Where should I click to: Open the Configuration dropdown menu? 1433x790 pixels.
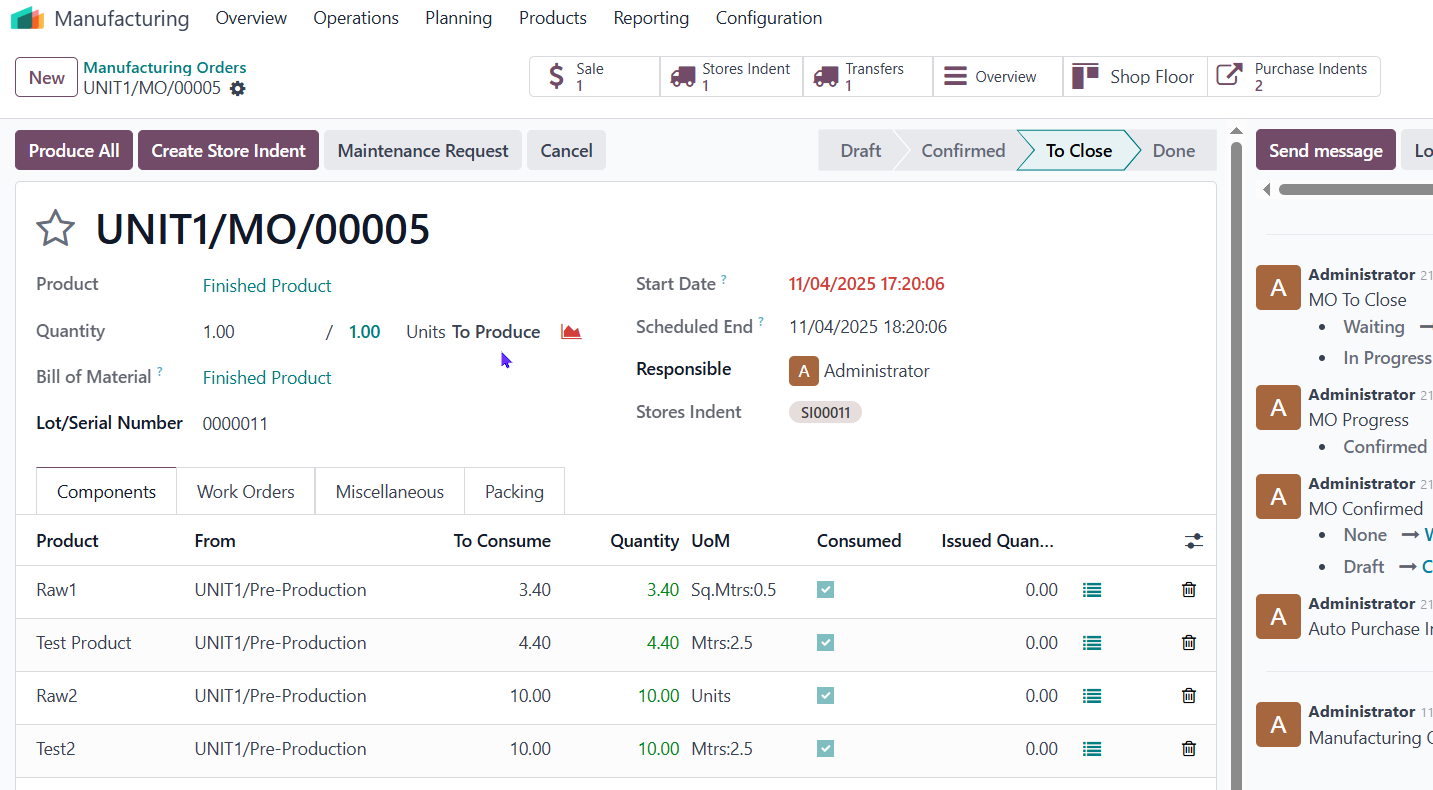pyautogui.click(x=768, y=18)
